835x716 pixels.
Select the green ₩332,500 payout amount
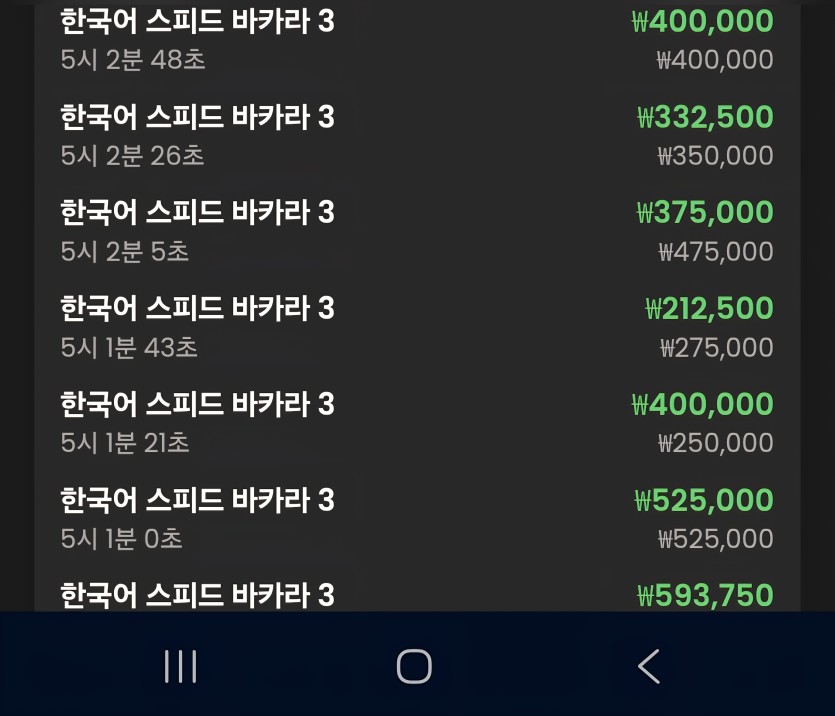705,117
